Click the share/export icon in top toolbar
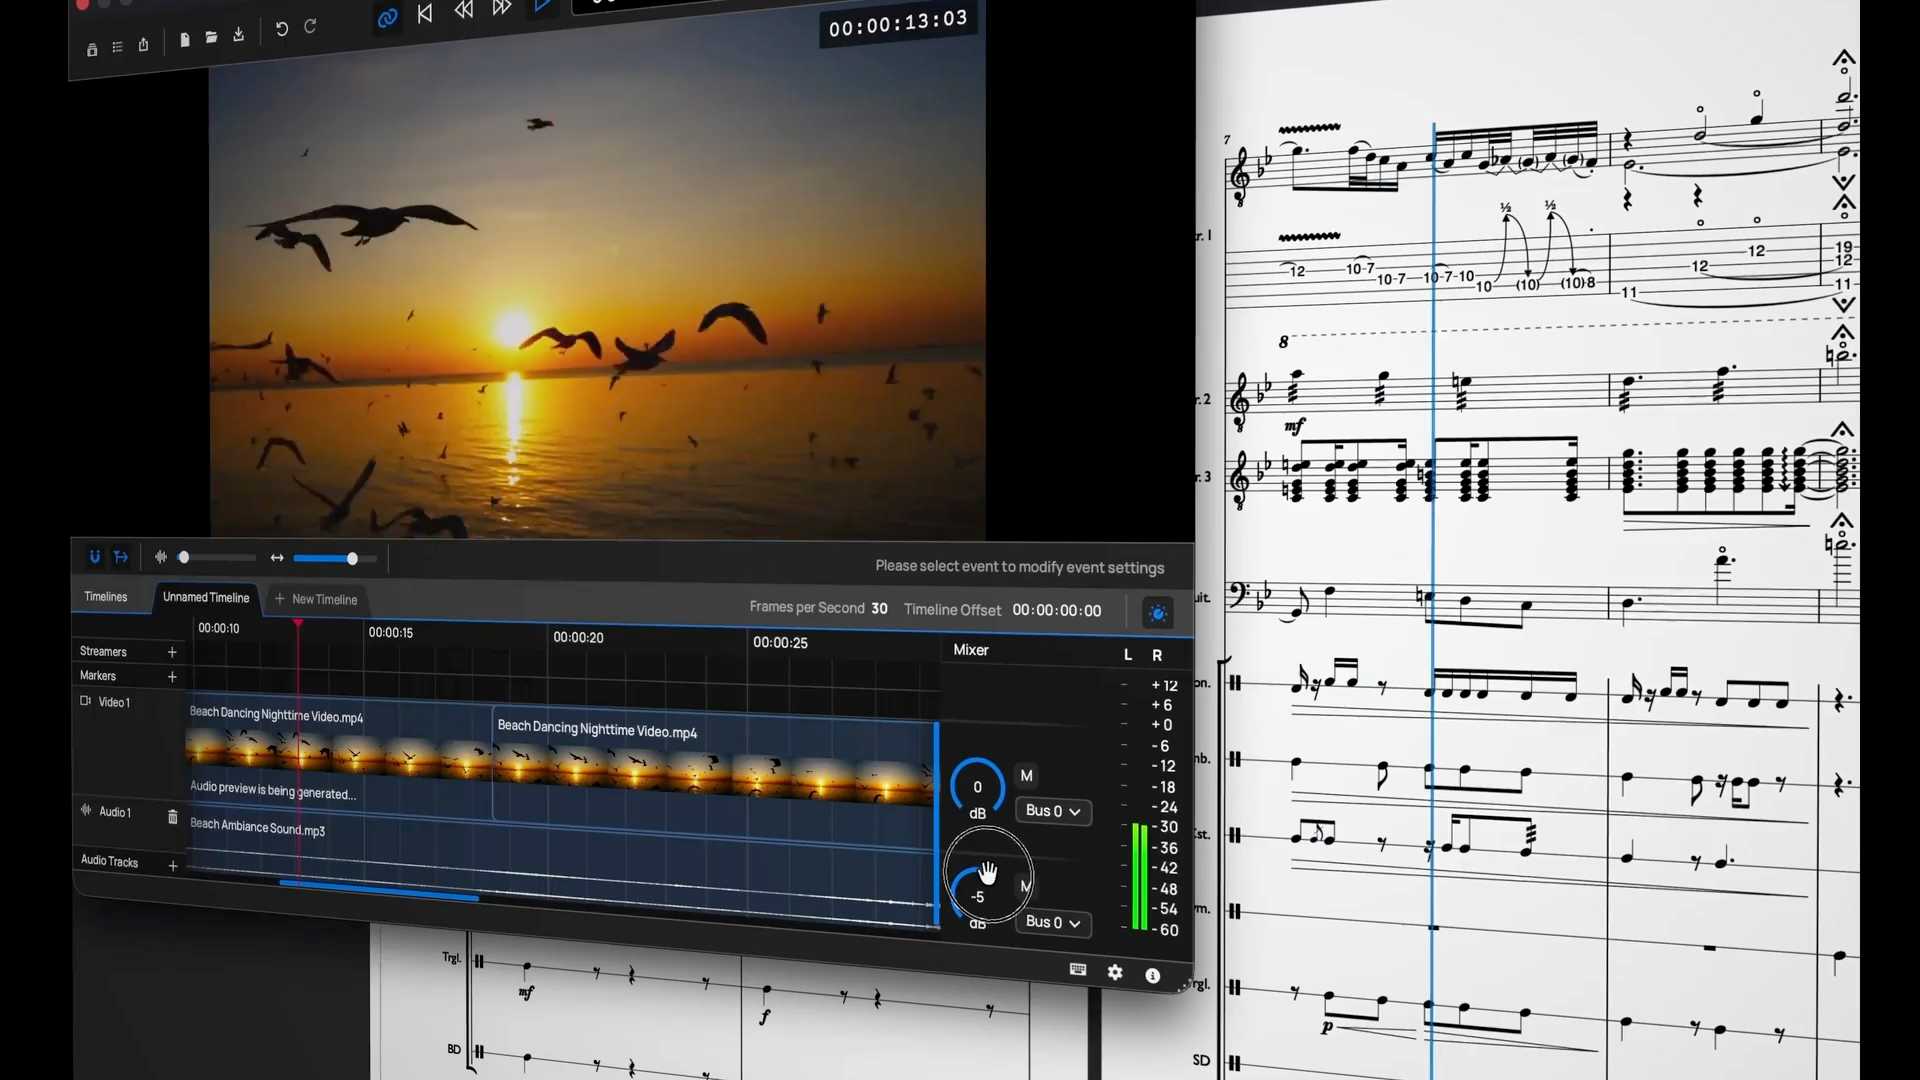The image size is (1920, 1080). [x=143, y=45]
